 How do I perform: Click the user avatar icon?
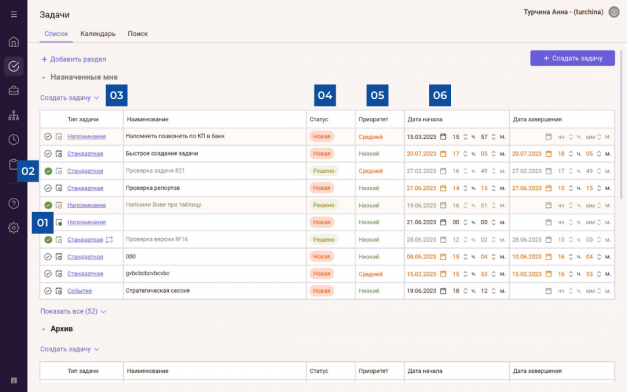(614, 12)
